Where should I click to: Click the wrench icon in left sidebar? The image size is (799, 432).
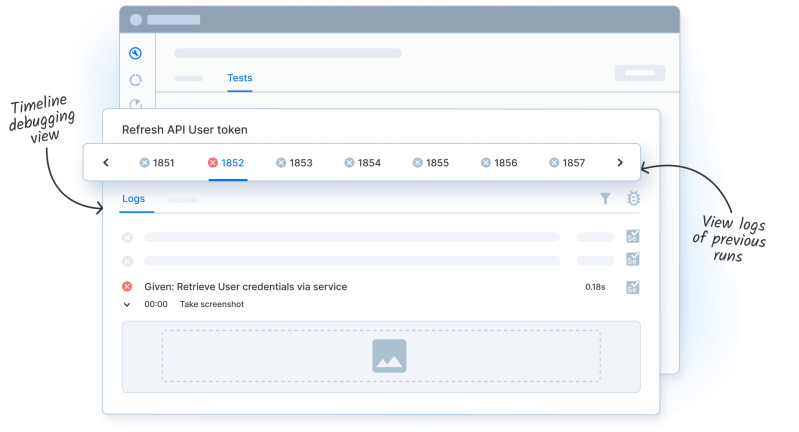[135, 53]
